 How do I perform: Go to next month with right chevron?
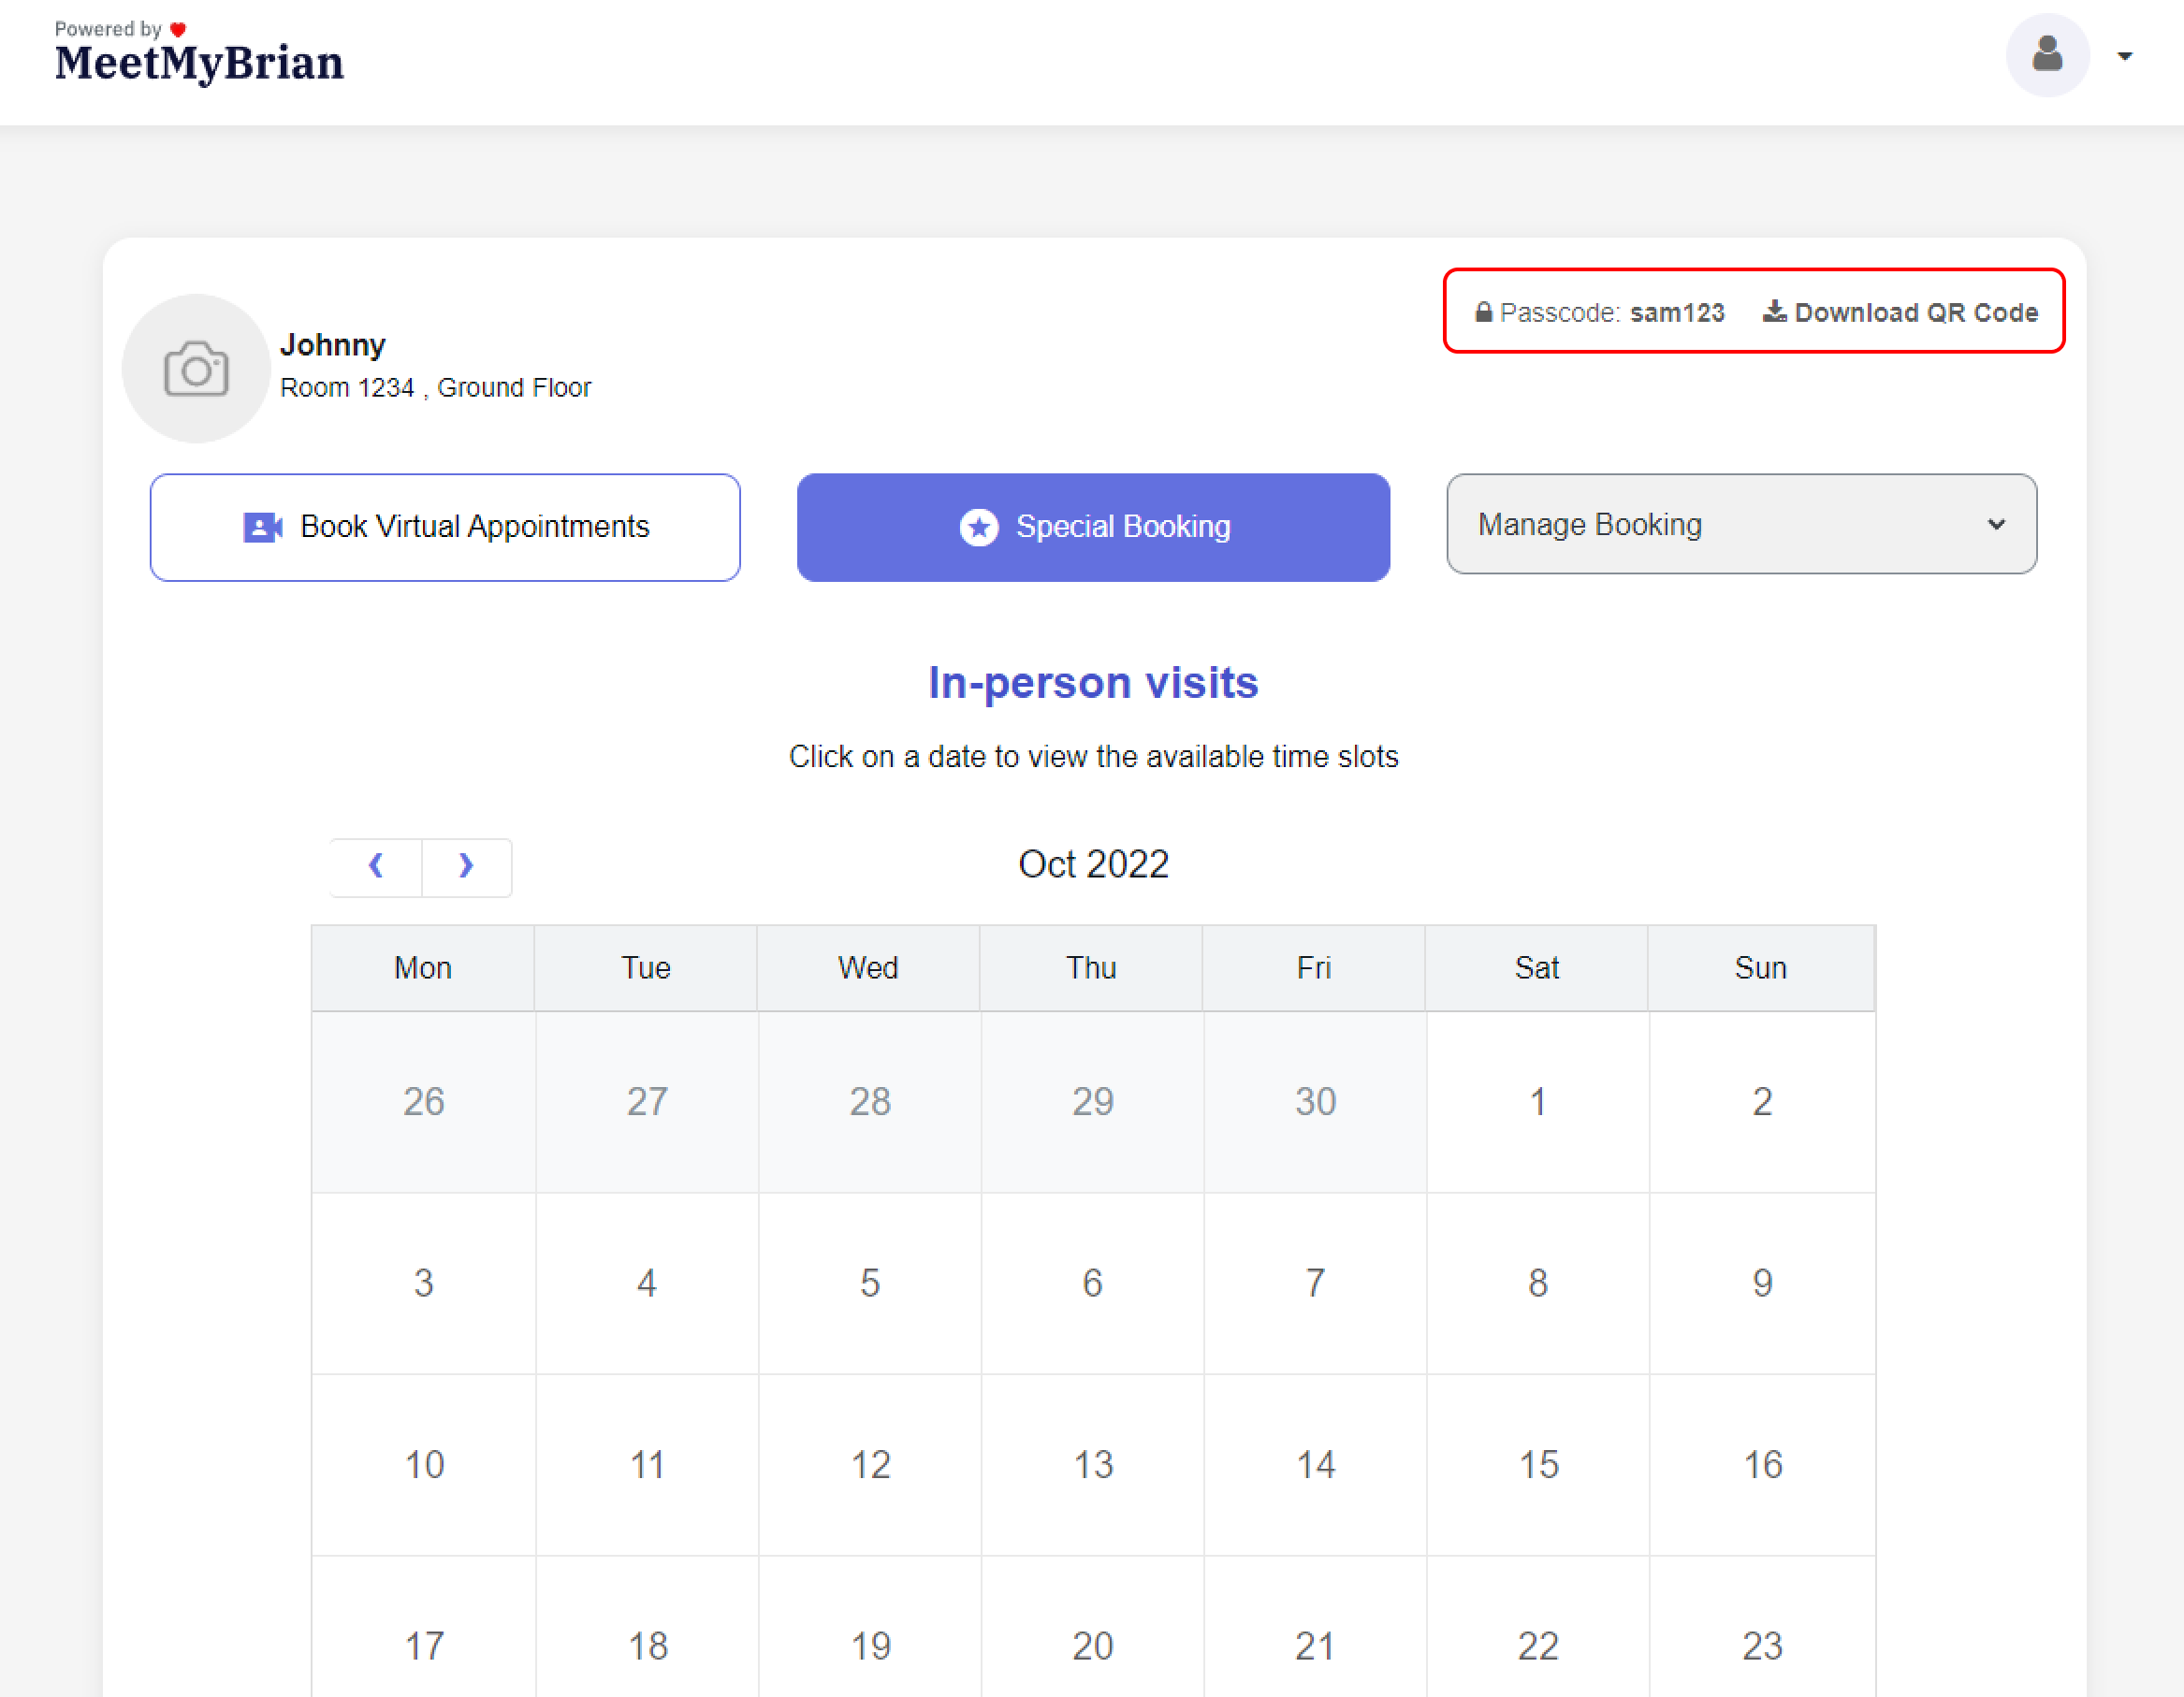[466, 866]
